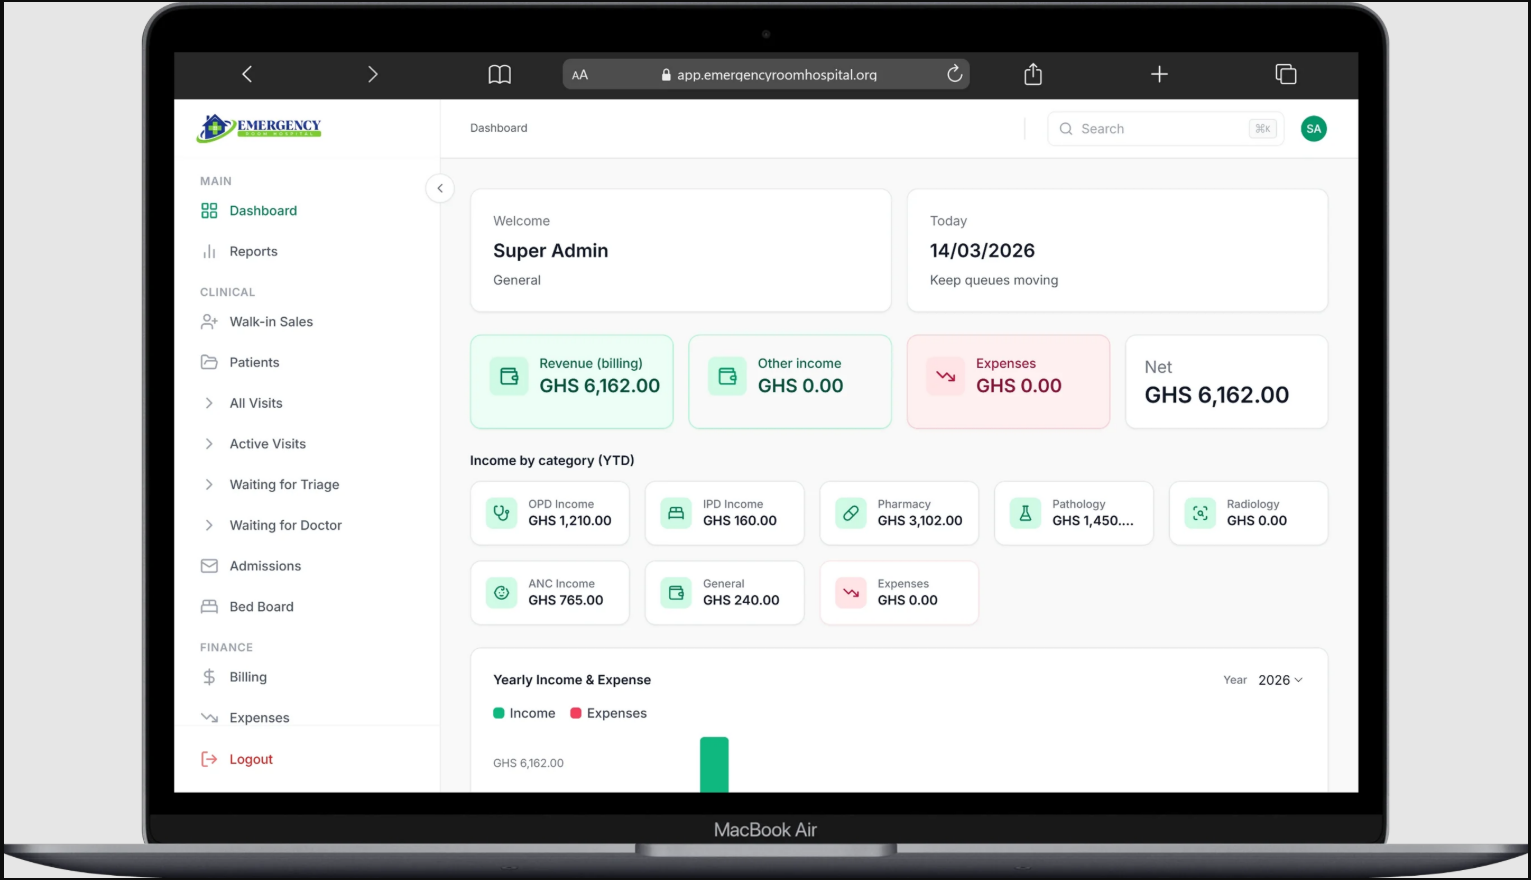Toggle Income series in chart legend
The image size is (1531, 880).
524,713
